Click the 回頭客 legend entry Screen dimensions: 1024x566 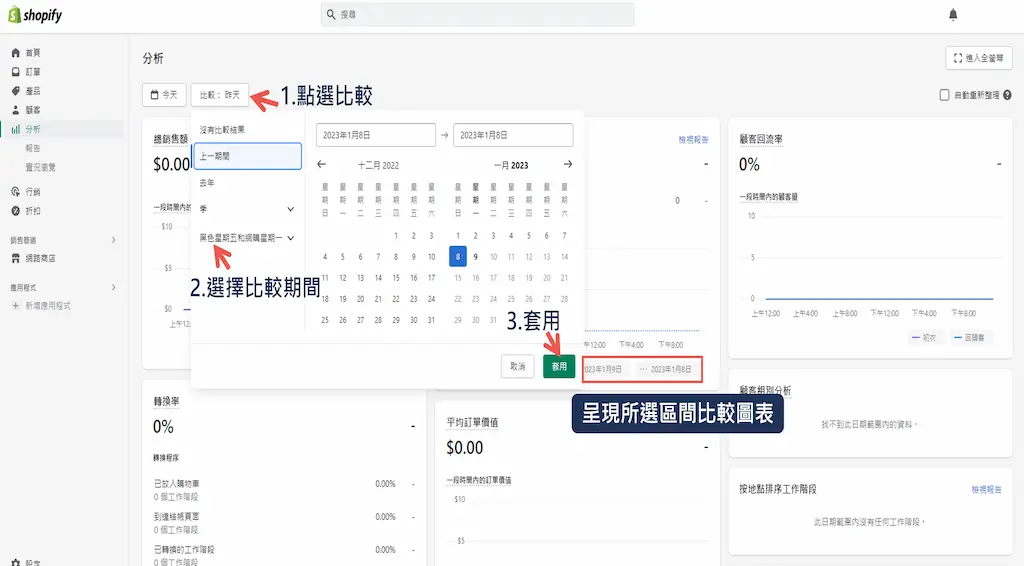[969, 338]
